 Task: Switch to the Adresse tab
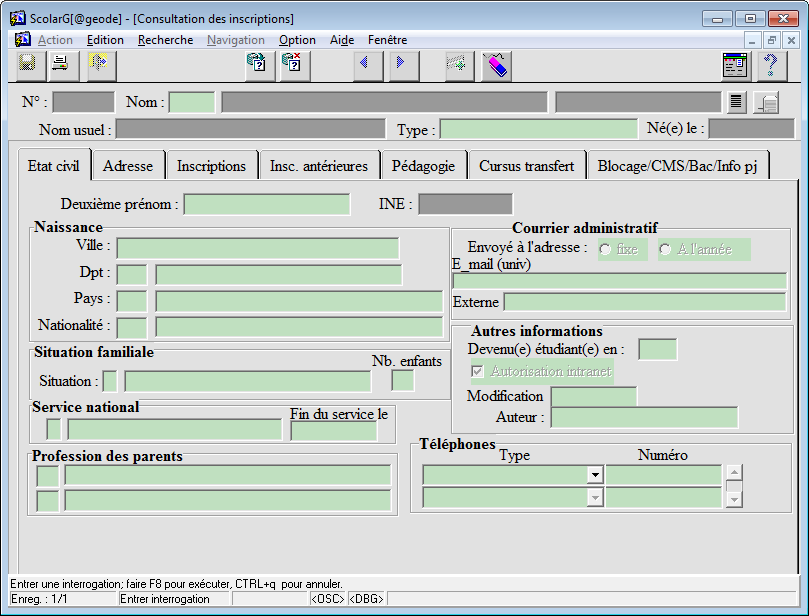(128, 165)
